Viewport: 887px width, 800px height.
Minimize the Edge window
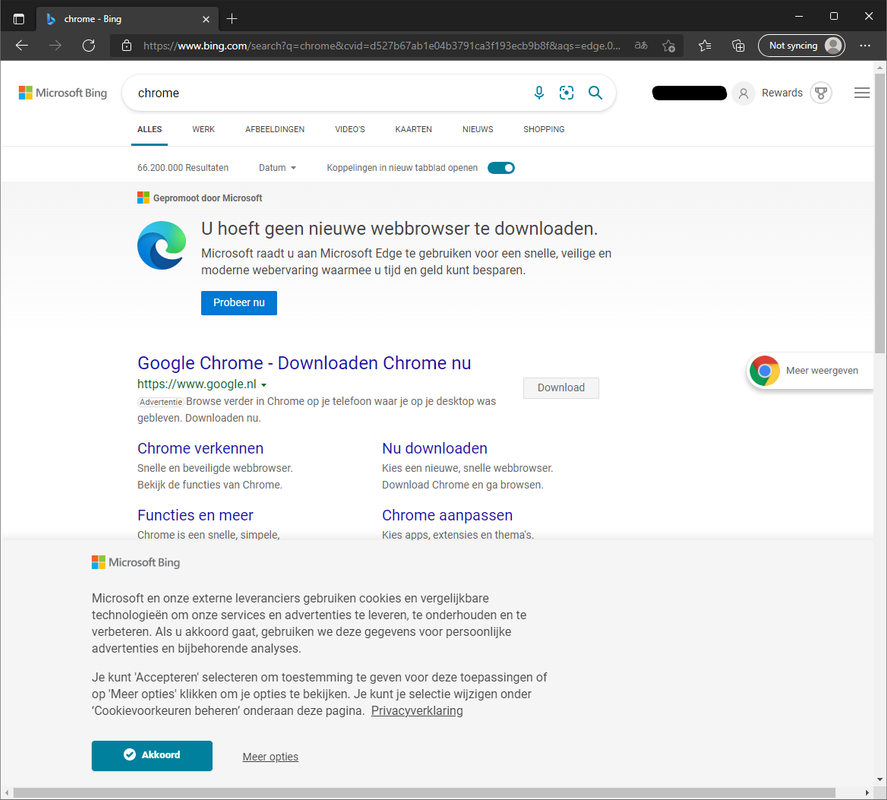[x=799, y=16]
